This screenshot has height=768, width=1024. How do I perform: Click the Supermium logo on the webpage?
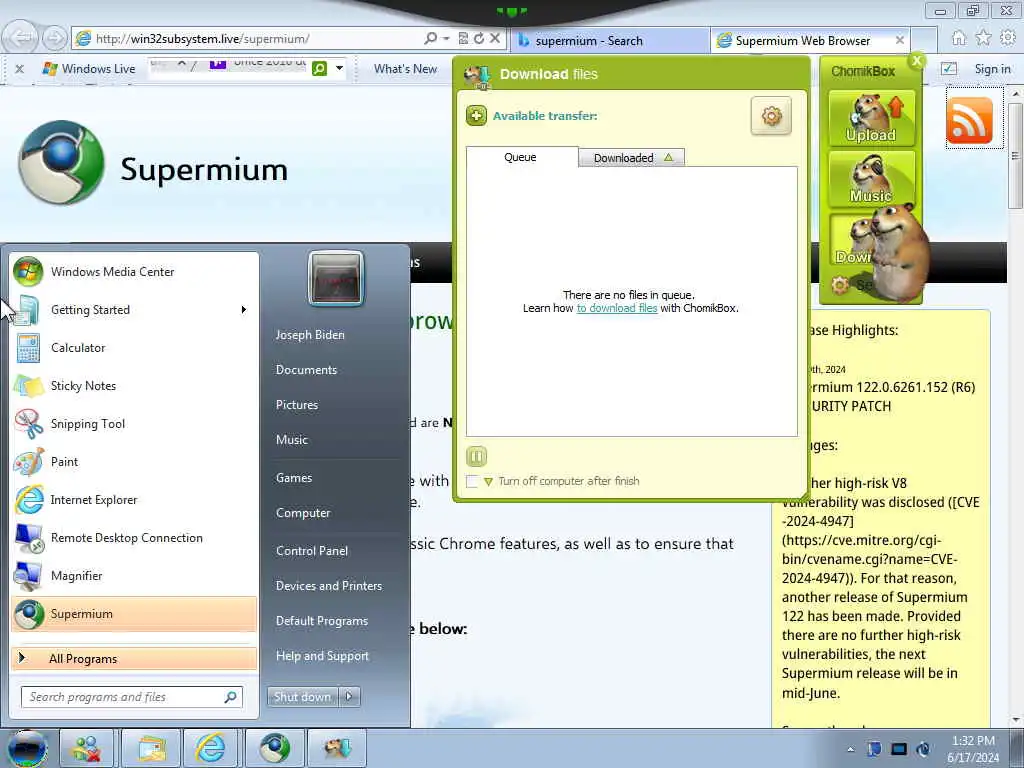click(x=61, y=163)
